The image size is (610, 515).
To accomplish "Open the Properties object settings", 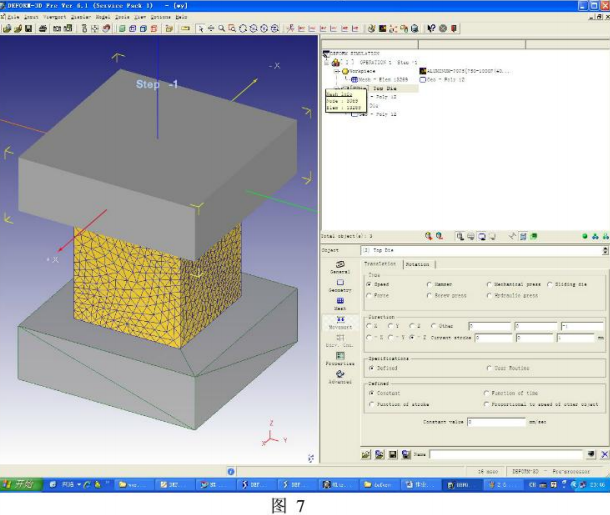I will click(340, 359).
